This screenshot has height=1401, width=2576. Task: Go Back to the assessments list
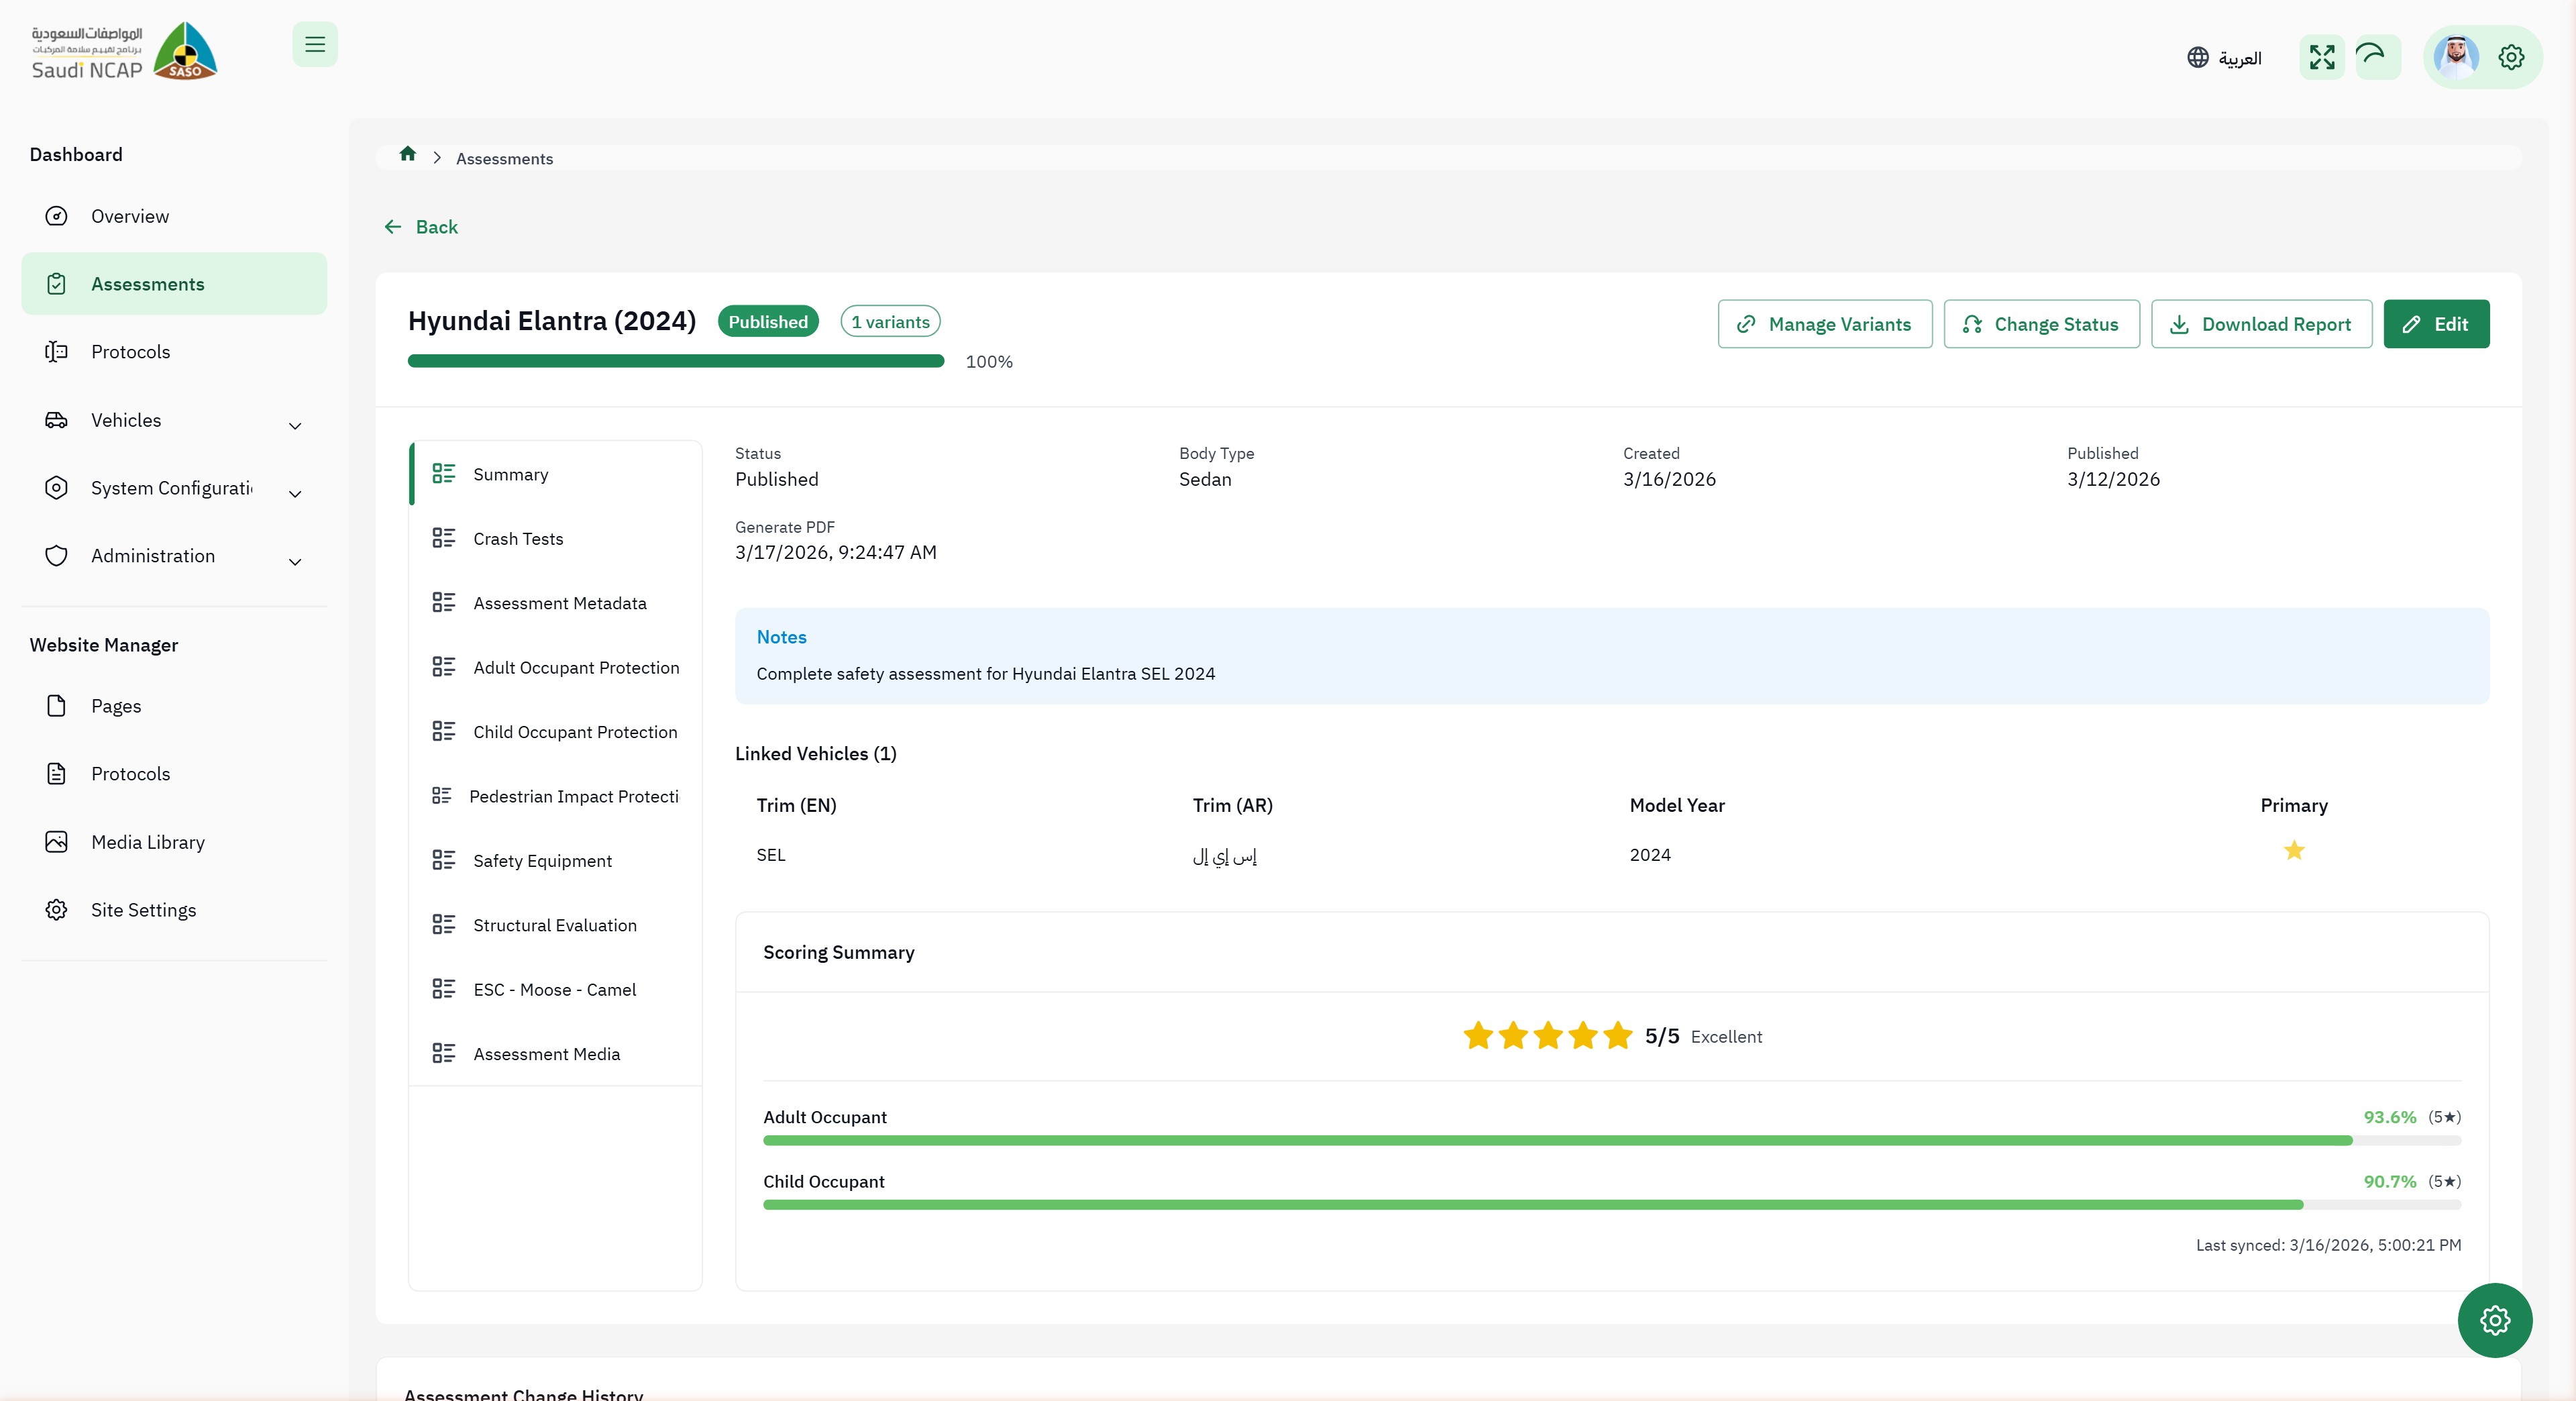coord(421,227)
